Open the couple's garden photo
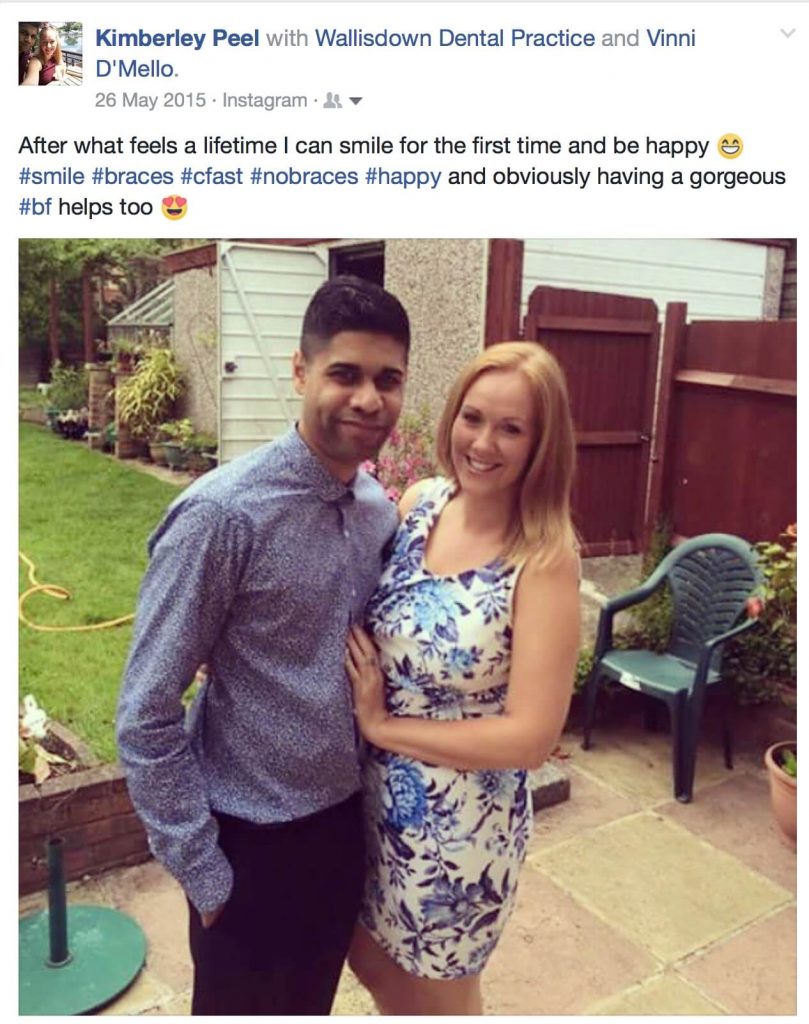 (407, 627)
